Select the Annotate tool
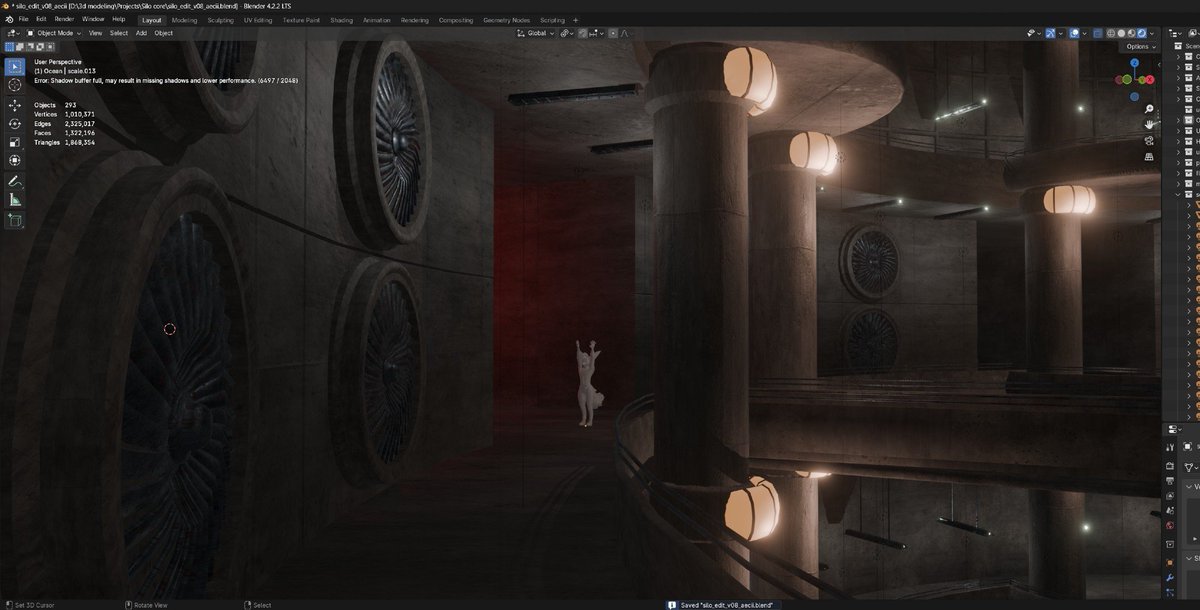This screenshot has width=1200, height=610. click(x=15, y=182)
